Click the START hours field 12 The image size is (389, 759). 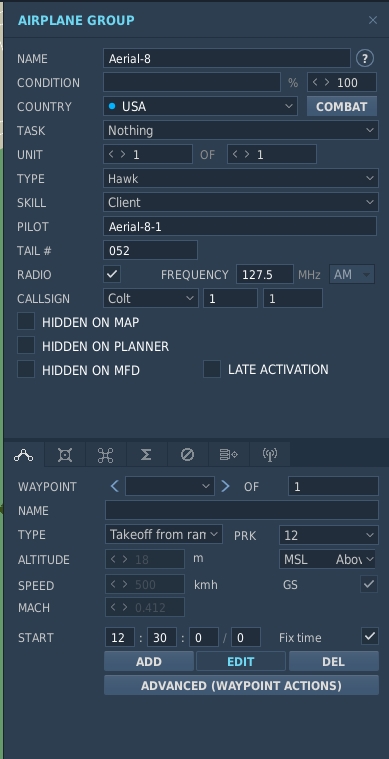point(120,637)
